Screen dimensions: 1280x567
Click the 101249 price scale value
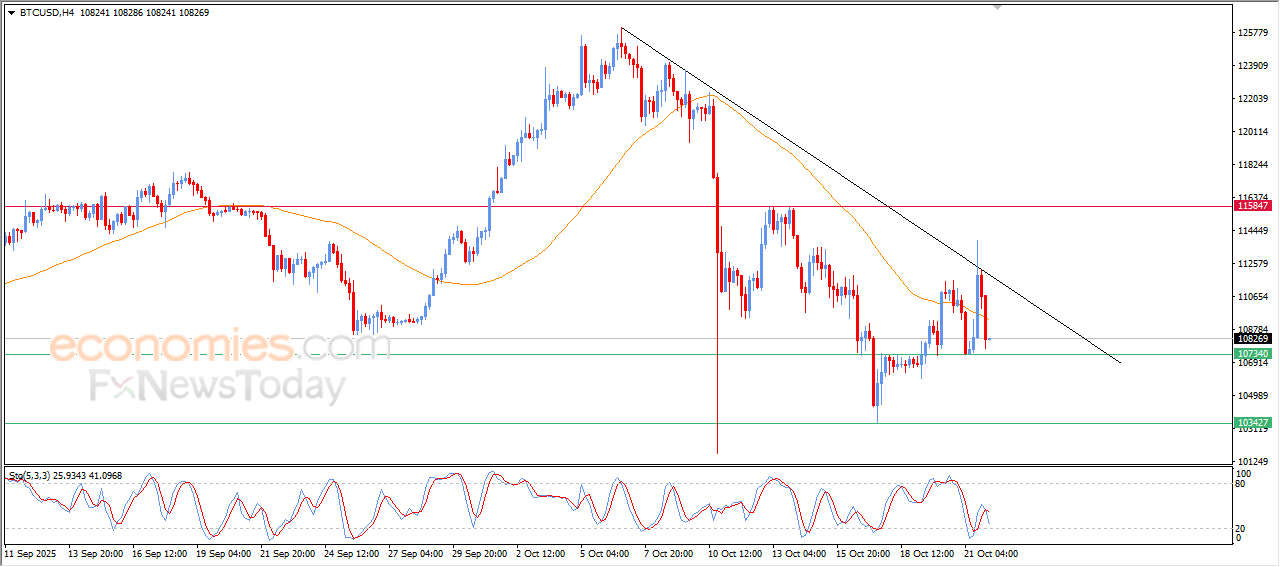pyautogui.click(x=1253, y=461)
